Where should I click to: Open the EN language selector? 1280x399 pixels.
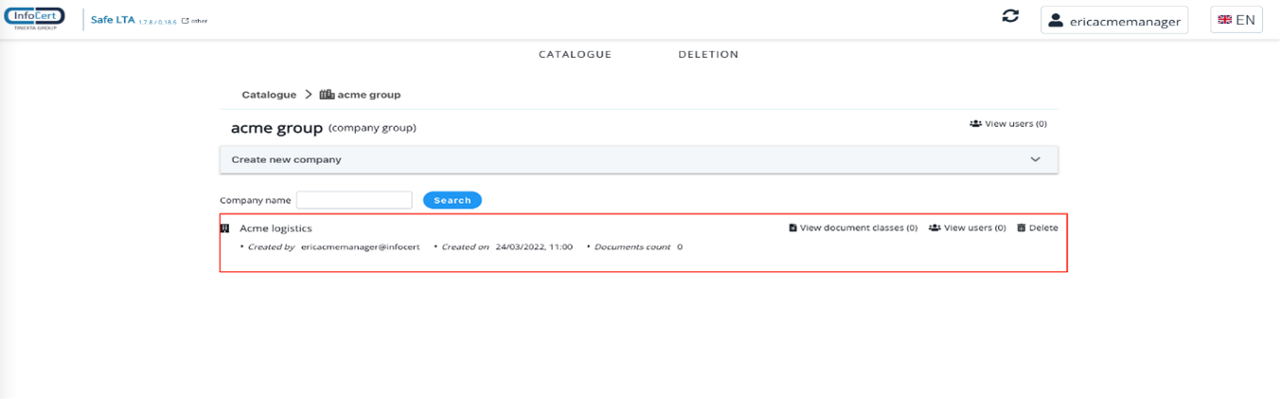[x=1236, y=20]
